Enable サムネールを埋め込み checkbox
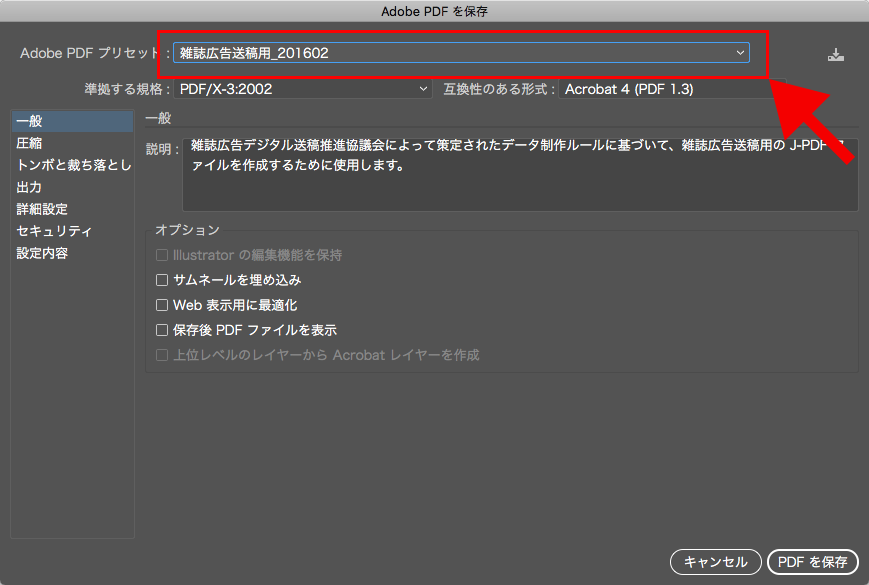The height and width of the screenshot is (585, 869). coord(162,280)
